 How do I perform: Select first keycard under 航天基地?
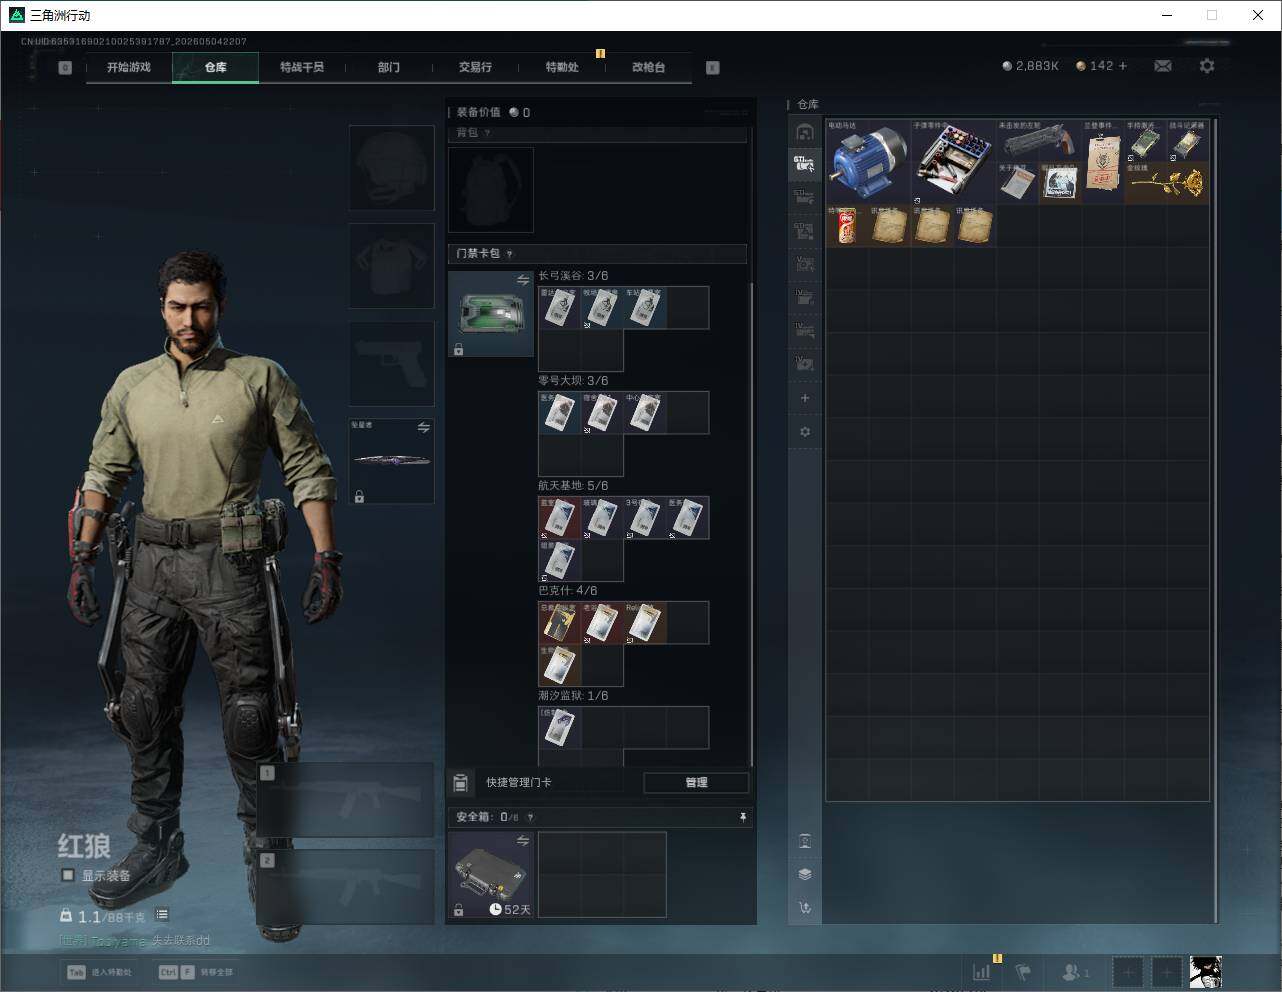pyautogui.click(x=560, y=518)
